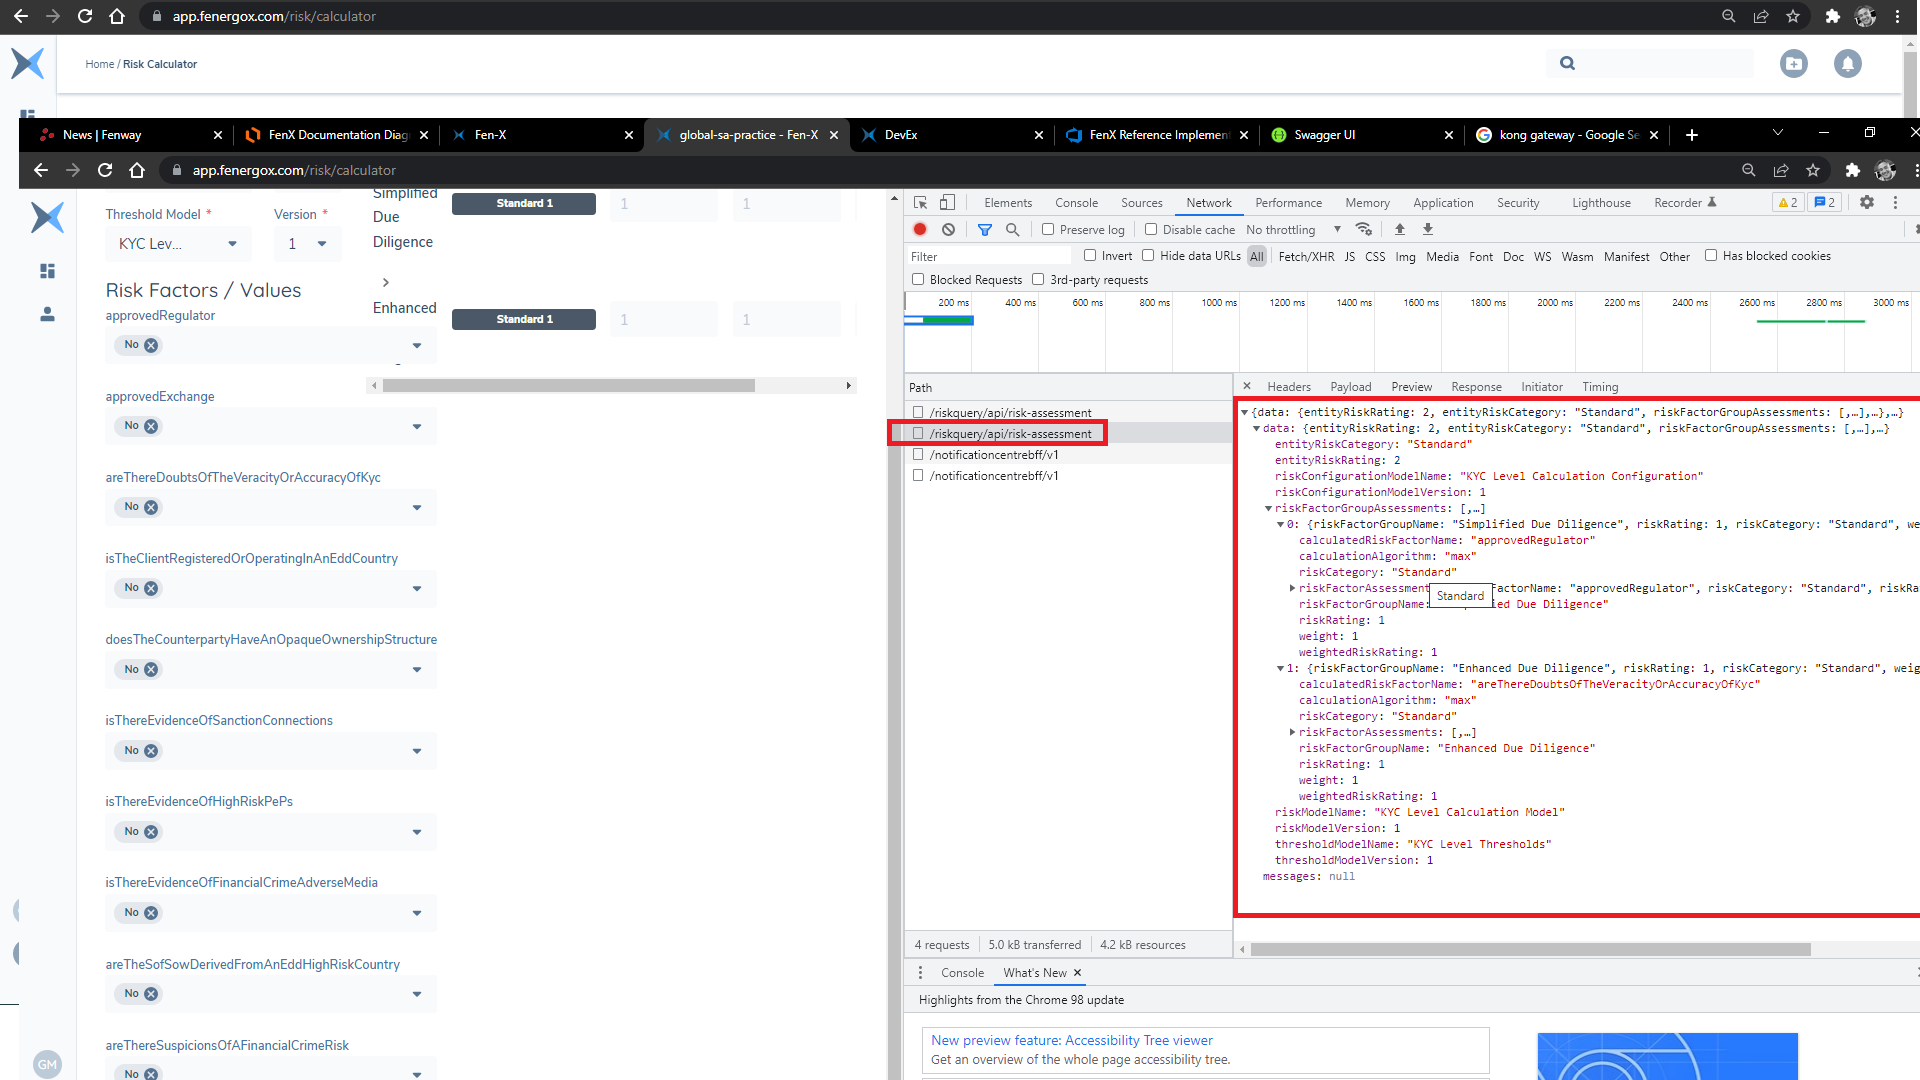The height and width of the screenshot is (1080, 1920).
Task: Click the inner browser reload button
Action: (x=105, y=170)
